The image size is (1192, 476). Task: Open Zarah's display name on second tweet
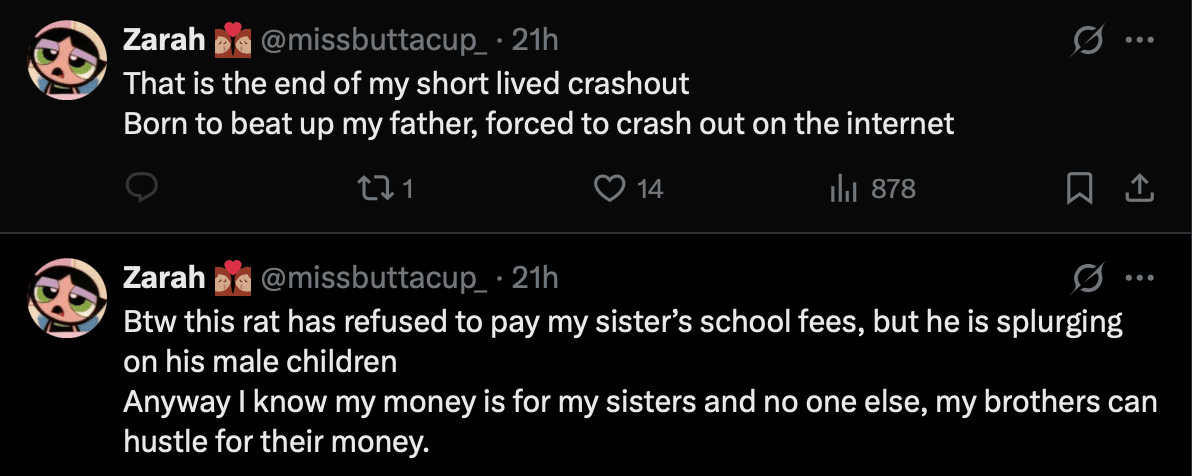coord(164,277)
